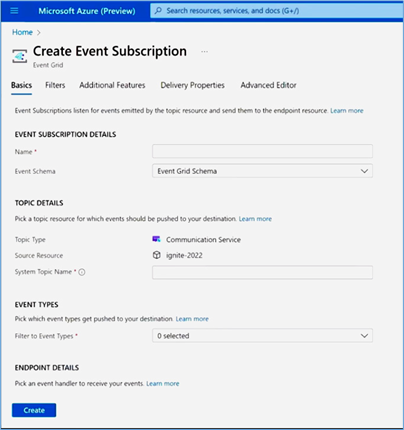
Task: Open the Filter to Event Types dropdown
Action: click(262, 336)
